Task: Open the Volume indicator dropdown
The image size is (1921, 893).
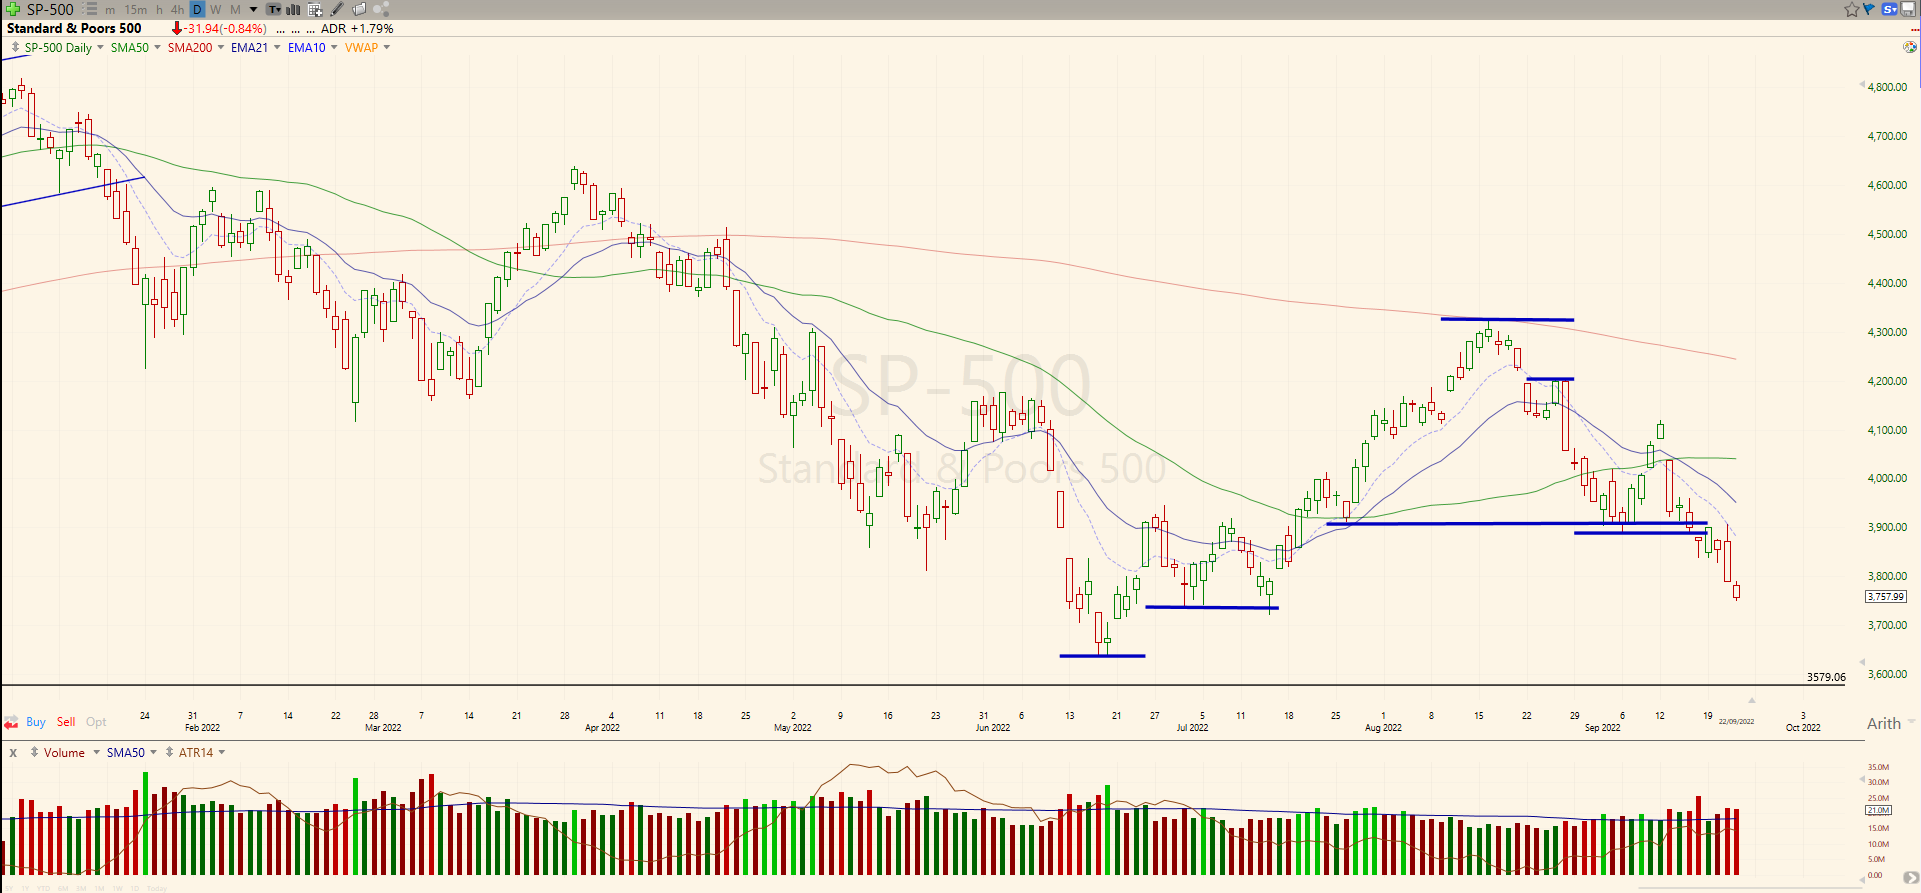Action: (x=97, y=752)
